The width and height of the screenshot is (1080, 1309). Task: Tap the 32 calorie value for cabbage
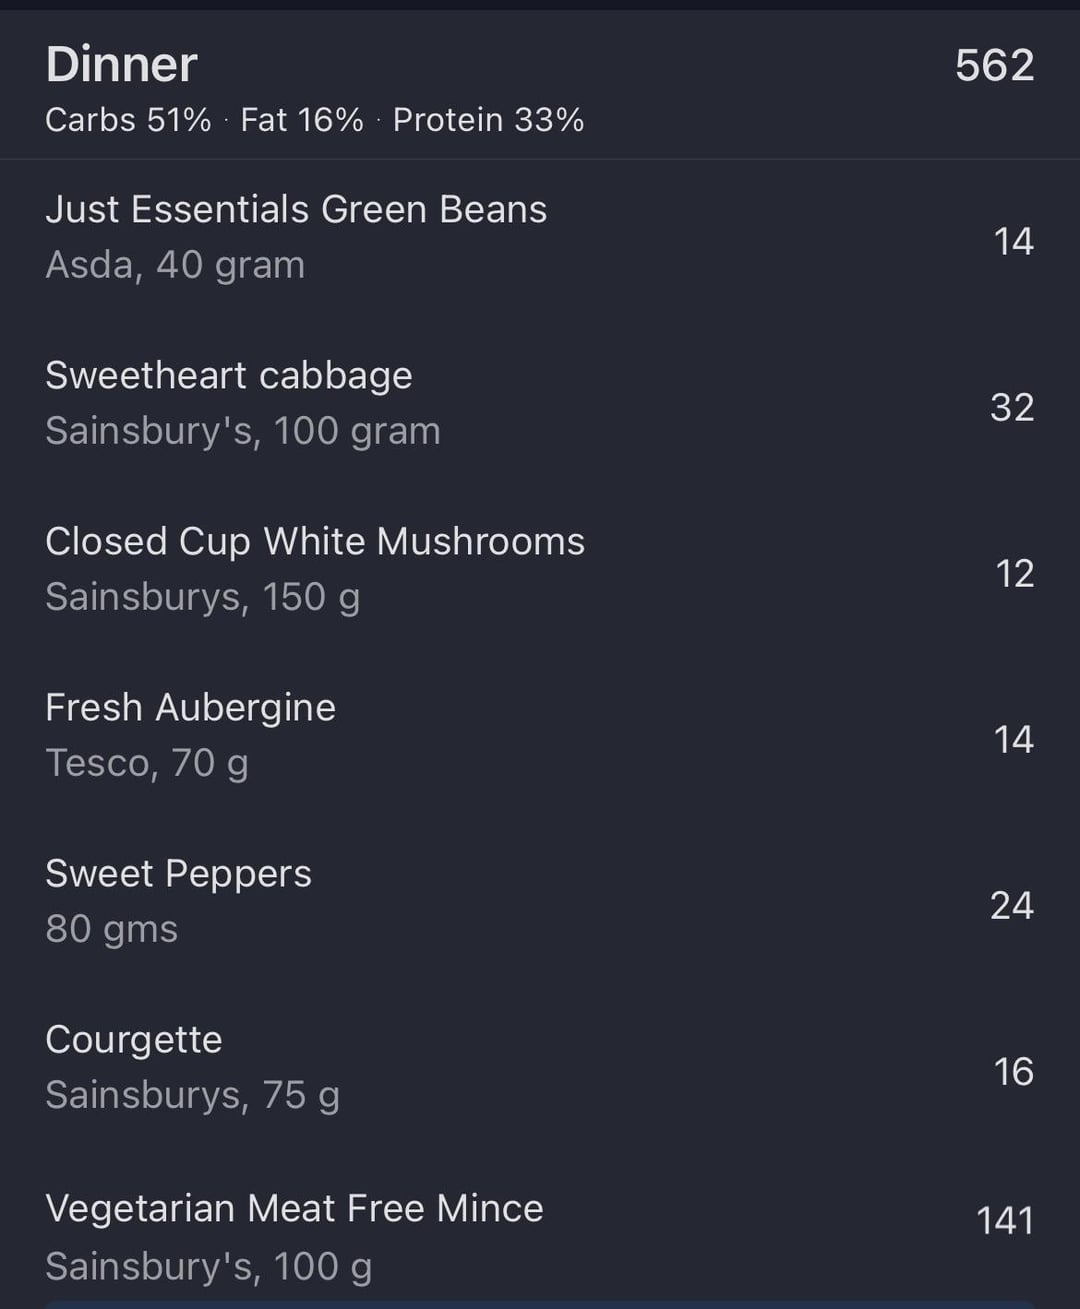(1012, 408)
